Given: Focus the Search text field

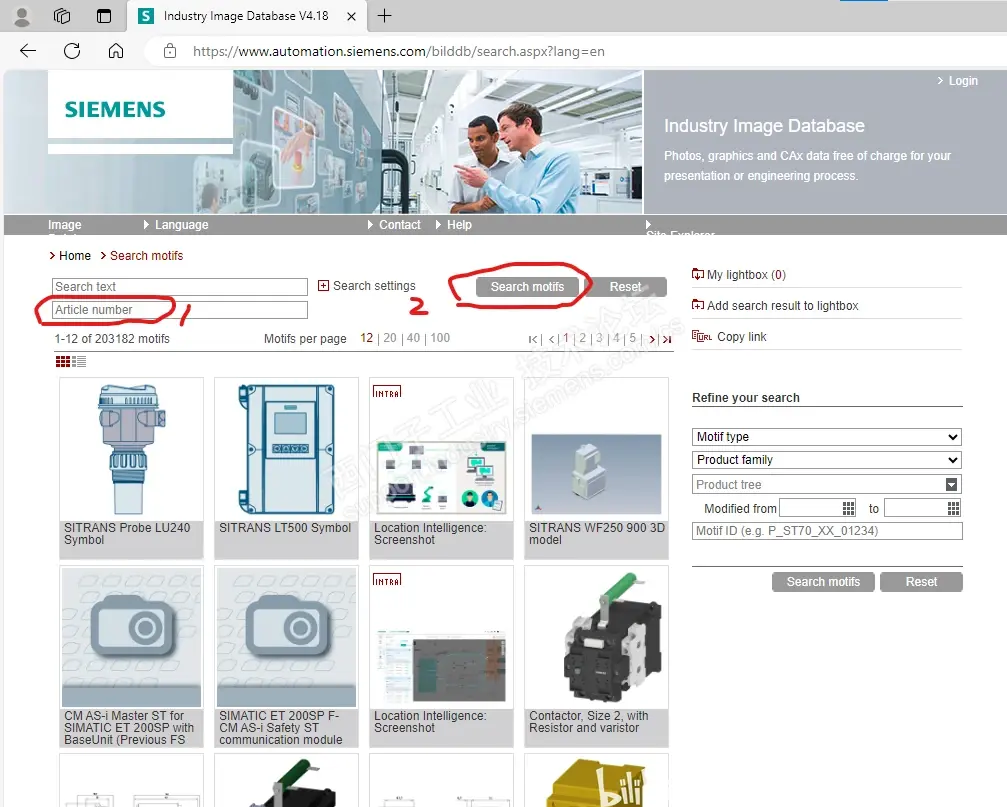Looking at the screenshot, I should (x=180, y=286).
